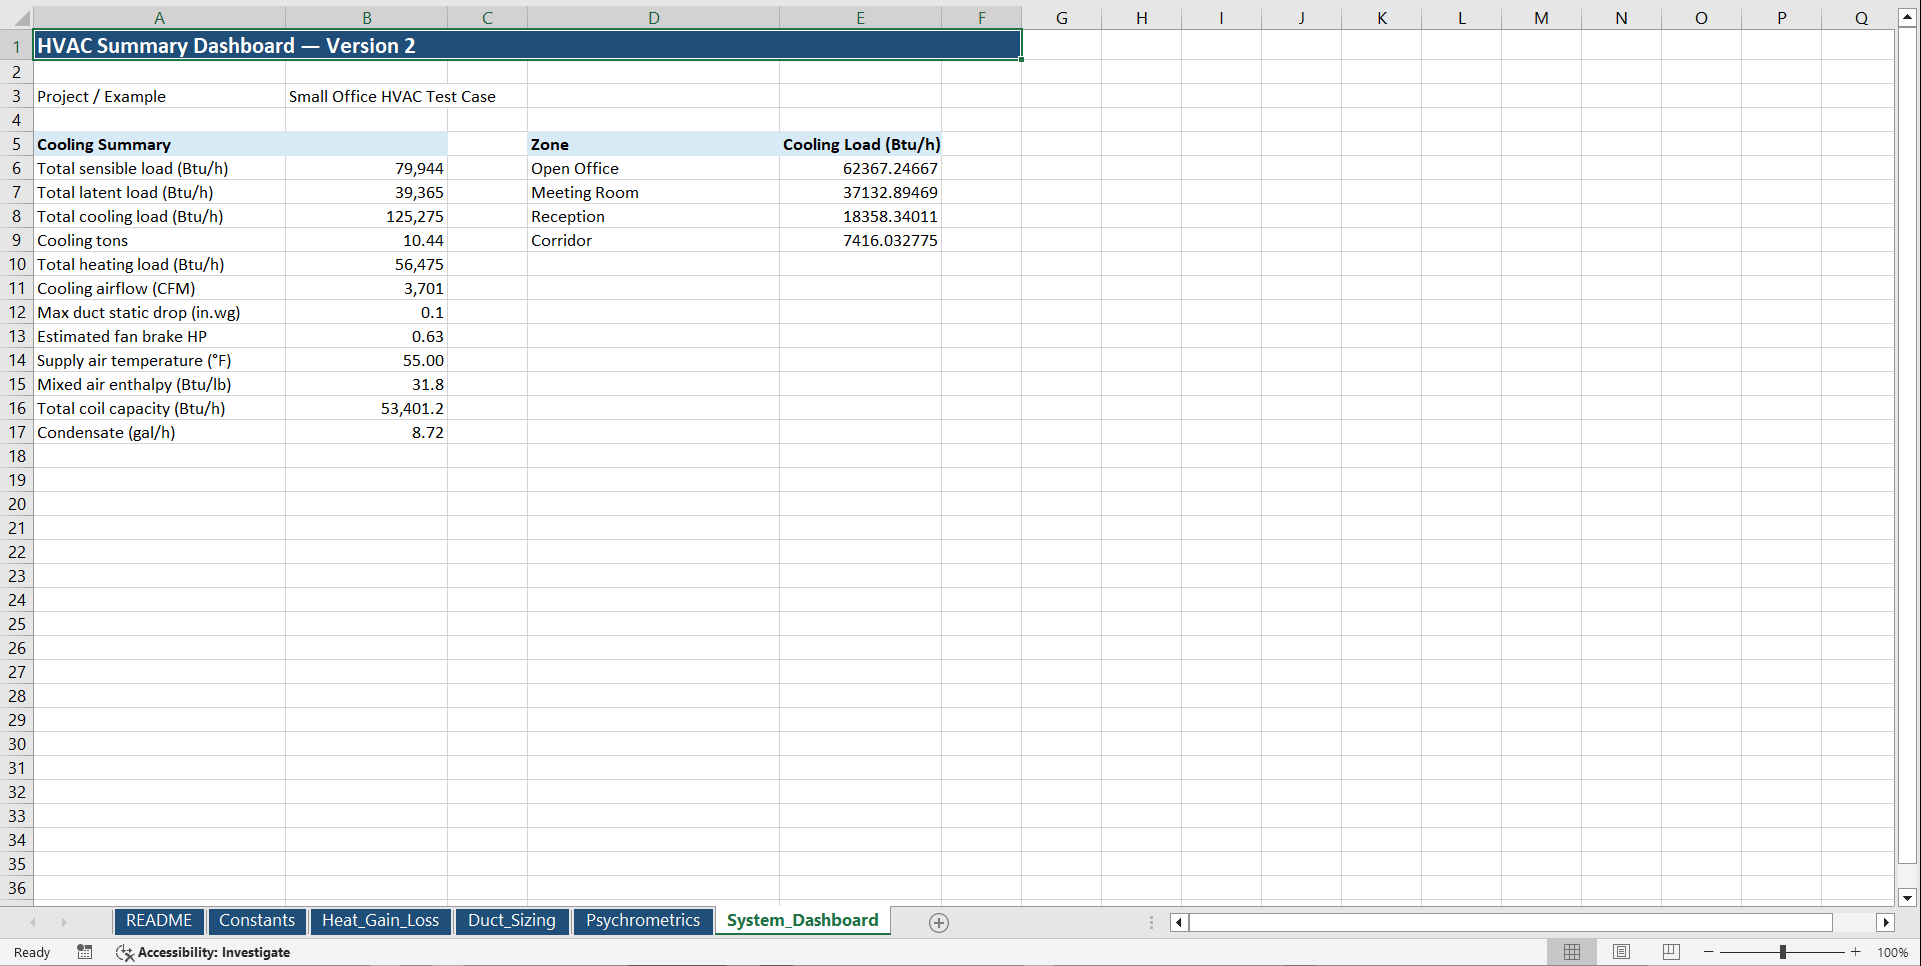Viewport: 1921px width, 966px height.
Task: Select column B by its header
Action: coord(367,17)
